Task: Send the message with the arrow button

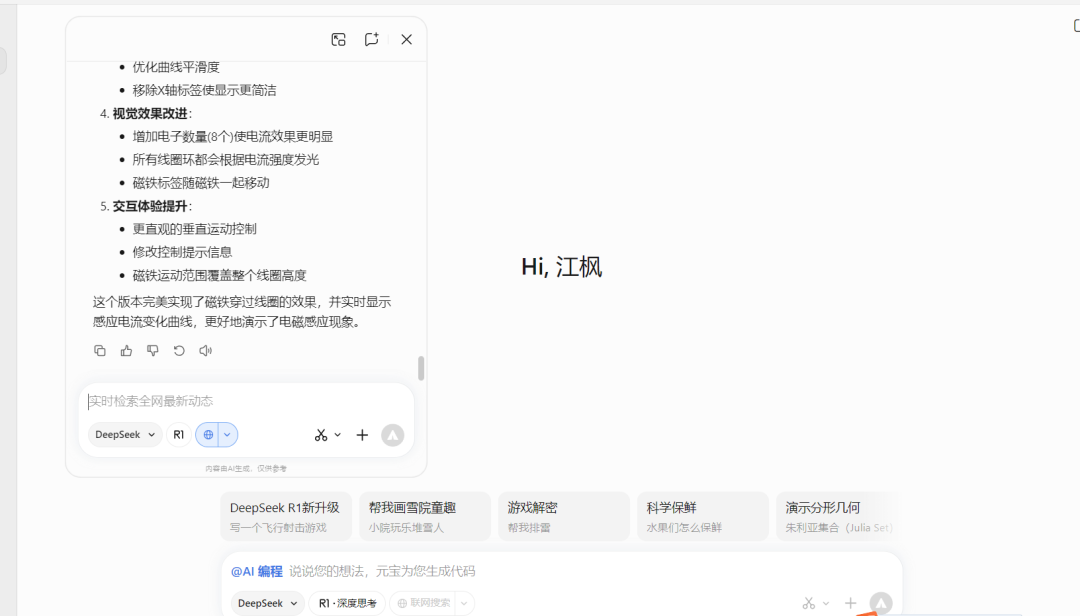Action: click(x=392, y=435)
